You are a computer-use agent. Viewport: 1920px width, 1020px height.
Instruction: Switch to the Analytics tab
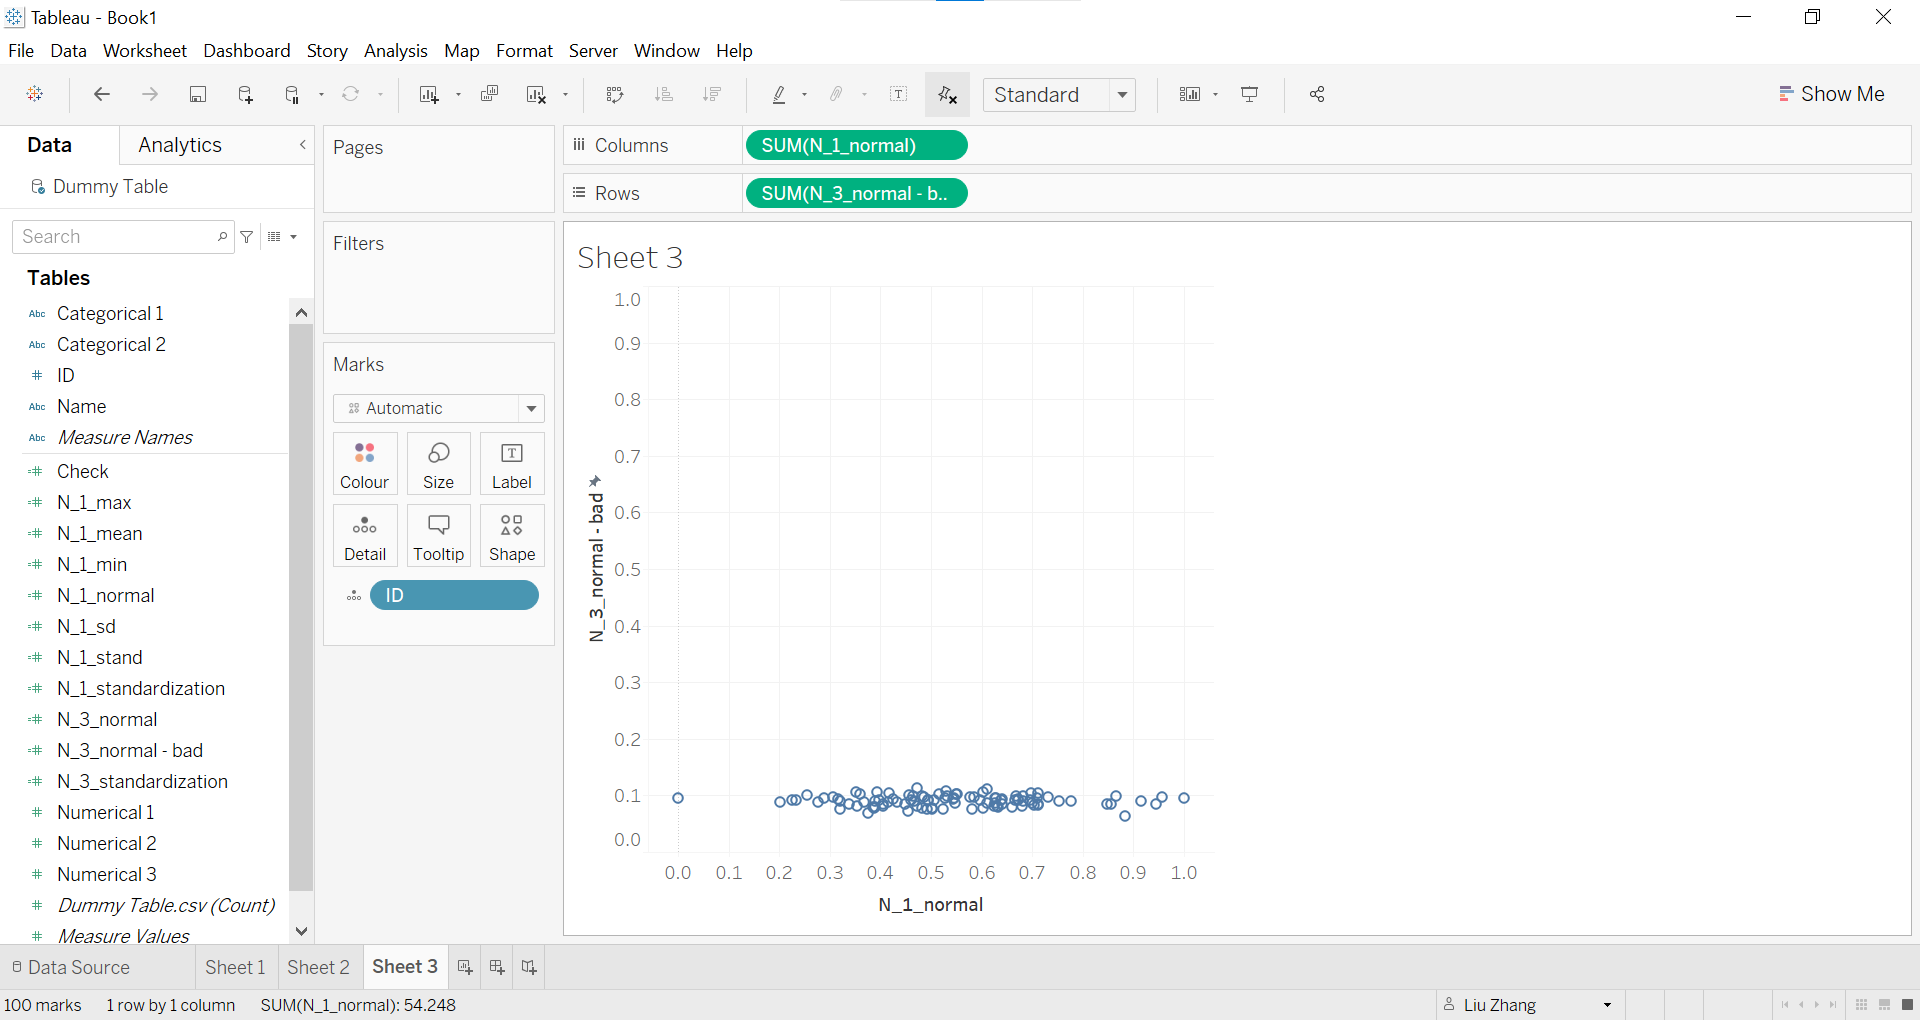[x=180, y=145]
